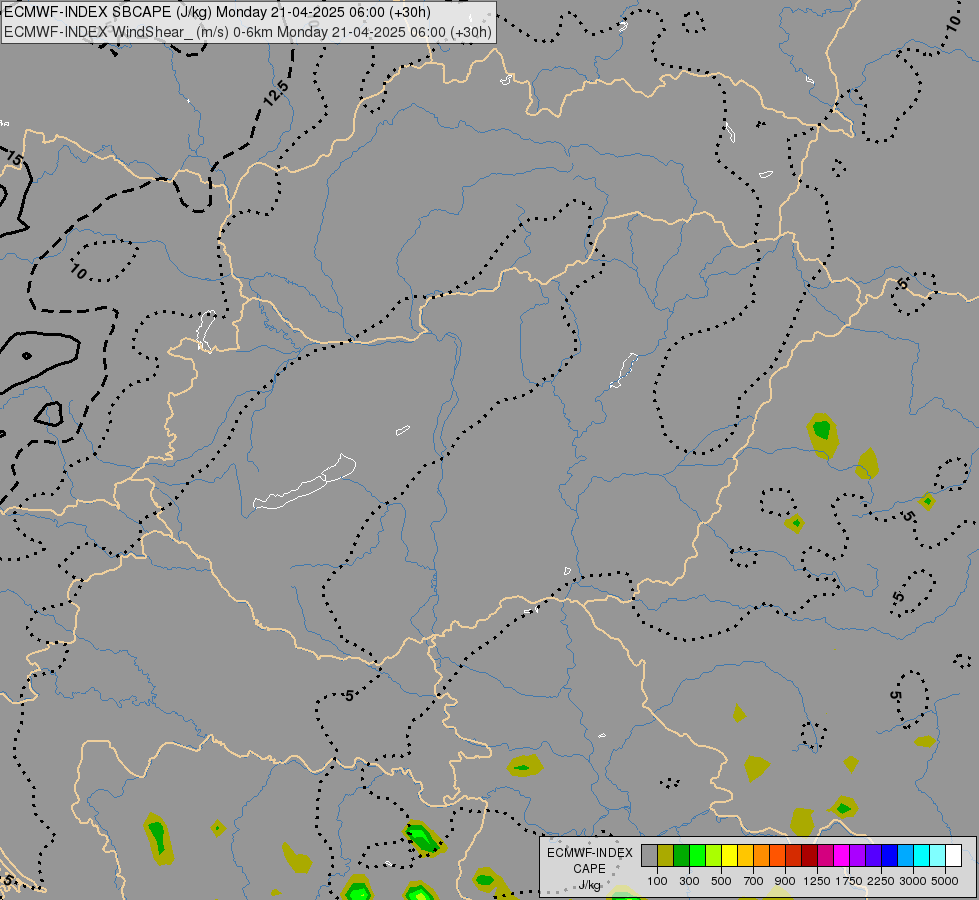Select the orange-red swatch left of 900
This screenshot has width=979, height=900.
777,856
